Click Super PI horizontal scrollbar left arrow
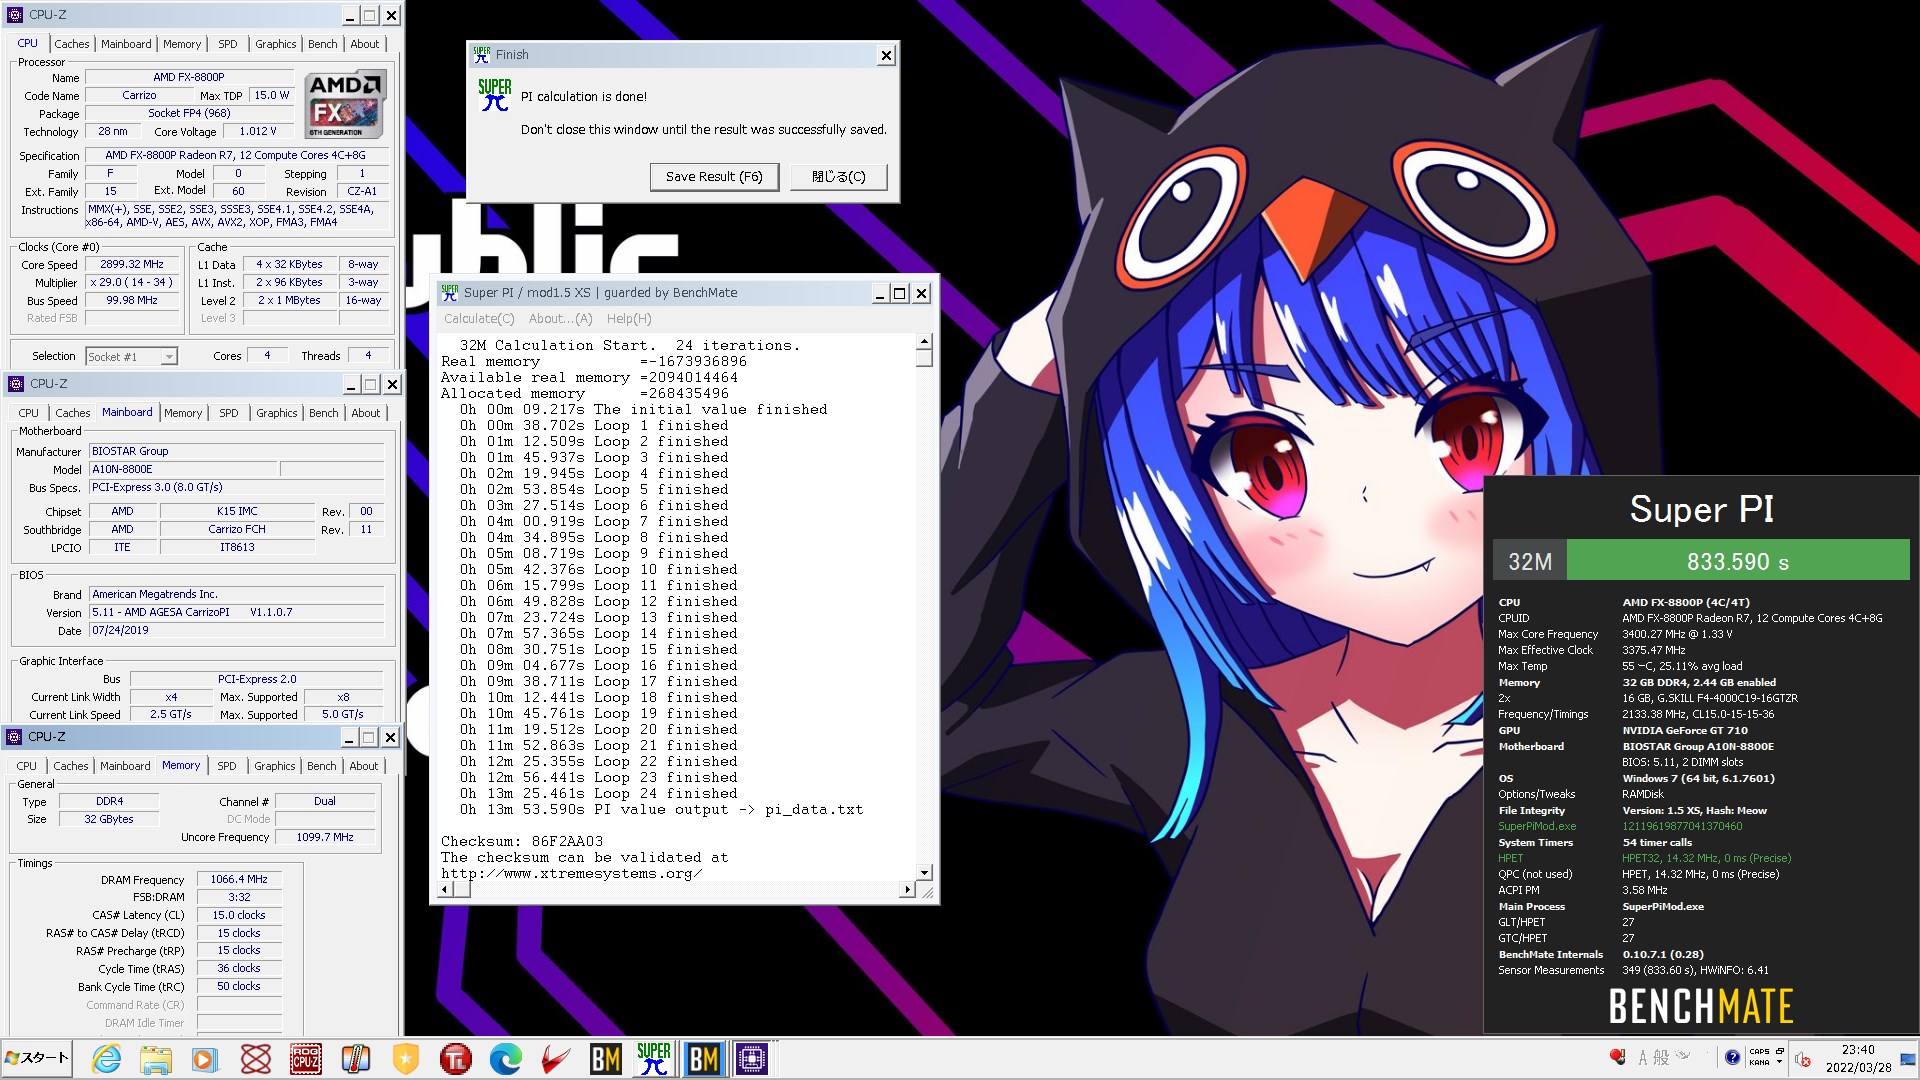The image size is (1920, 1080). 447,889
